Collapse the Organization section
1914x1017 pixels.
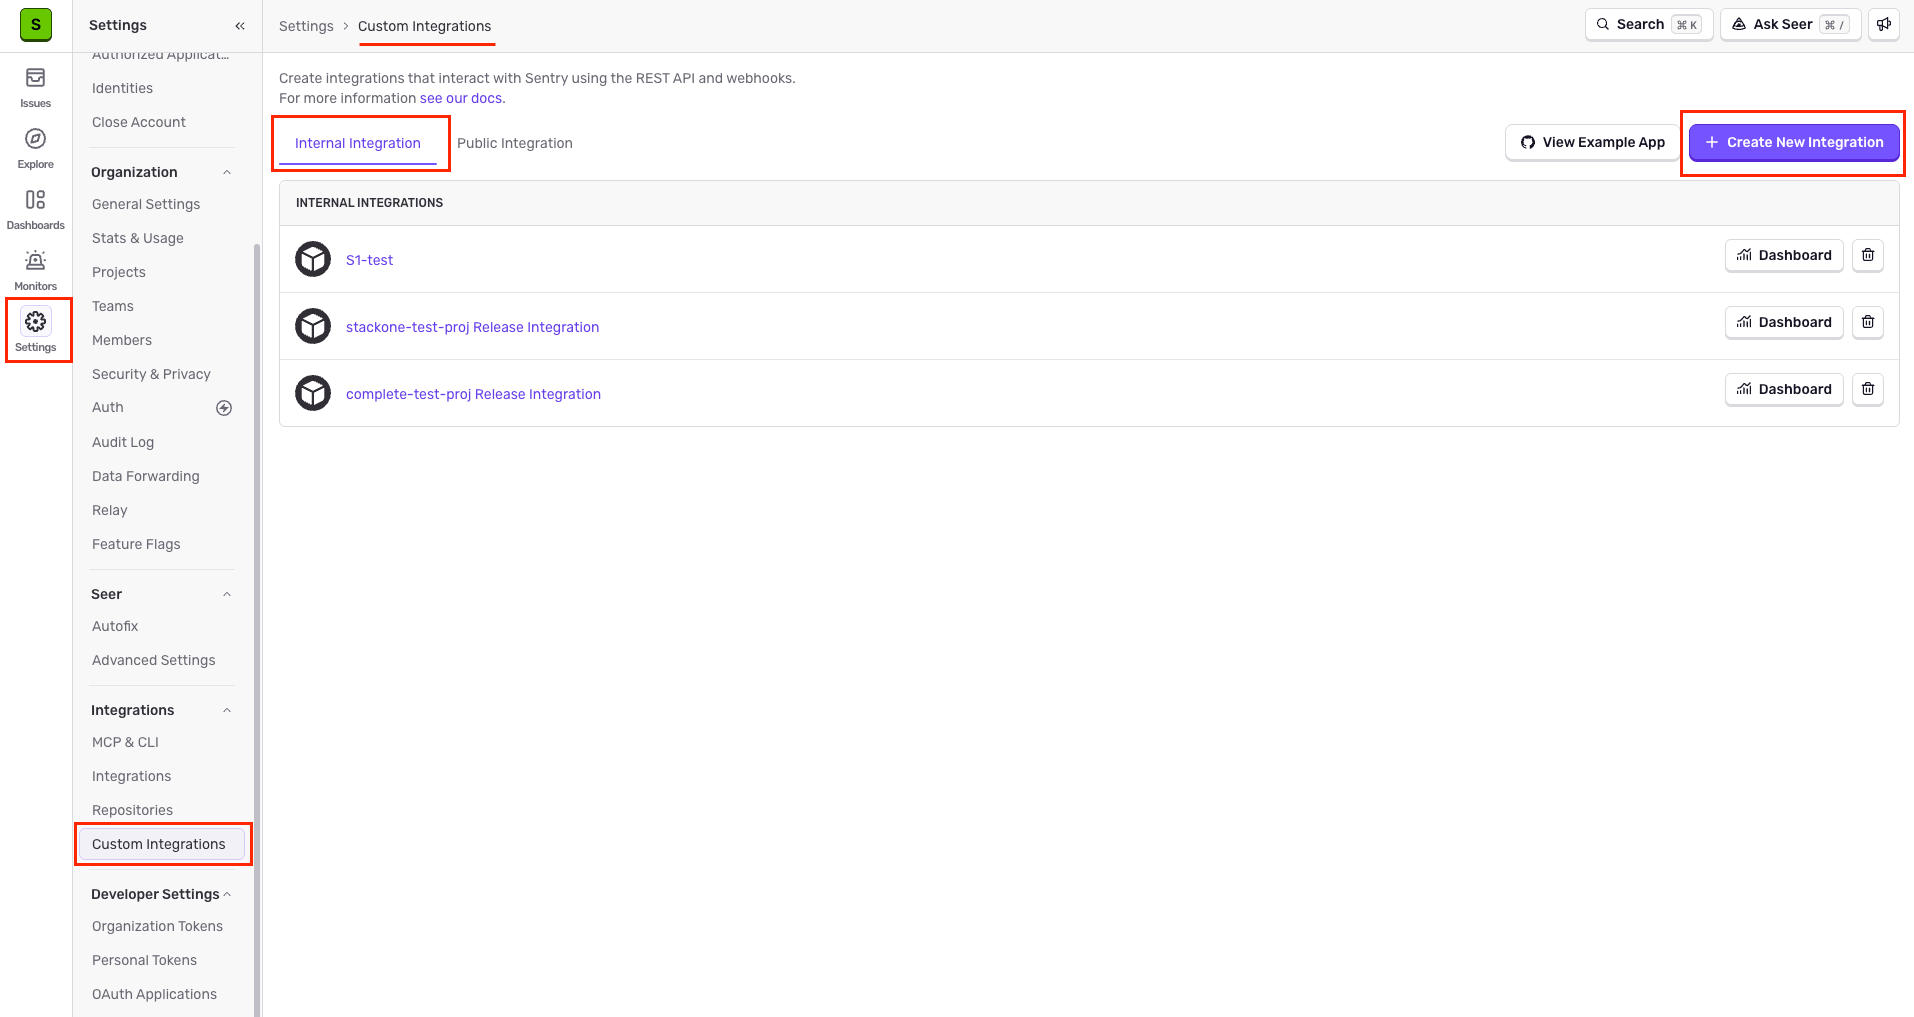coord(227,172)
